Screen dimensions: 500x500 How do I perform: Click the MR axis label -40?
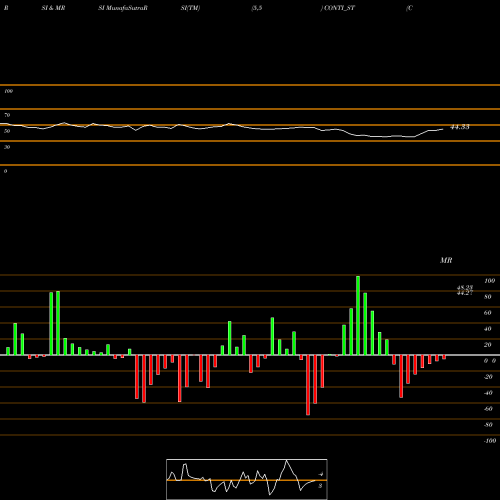pos(488,393)
